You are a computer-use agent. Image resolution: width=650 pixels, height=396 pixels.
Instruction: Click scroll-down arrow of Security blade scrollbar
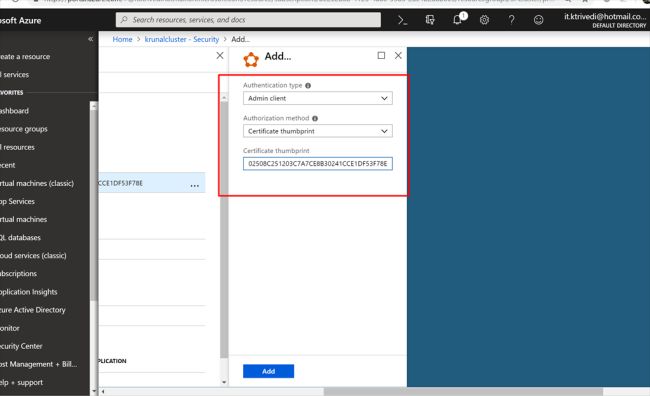[x=224, y=382]
